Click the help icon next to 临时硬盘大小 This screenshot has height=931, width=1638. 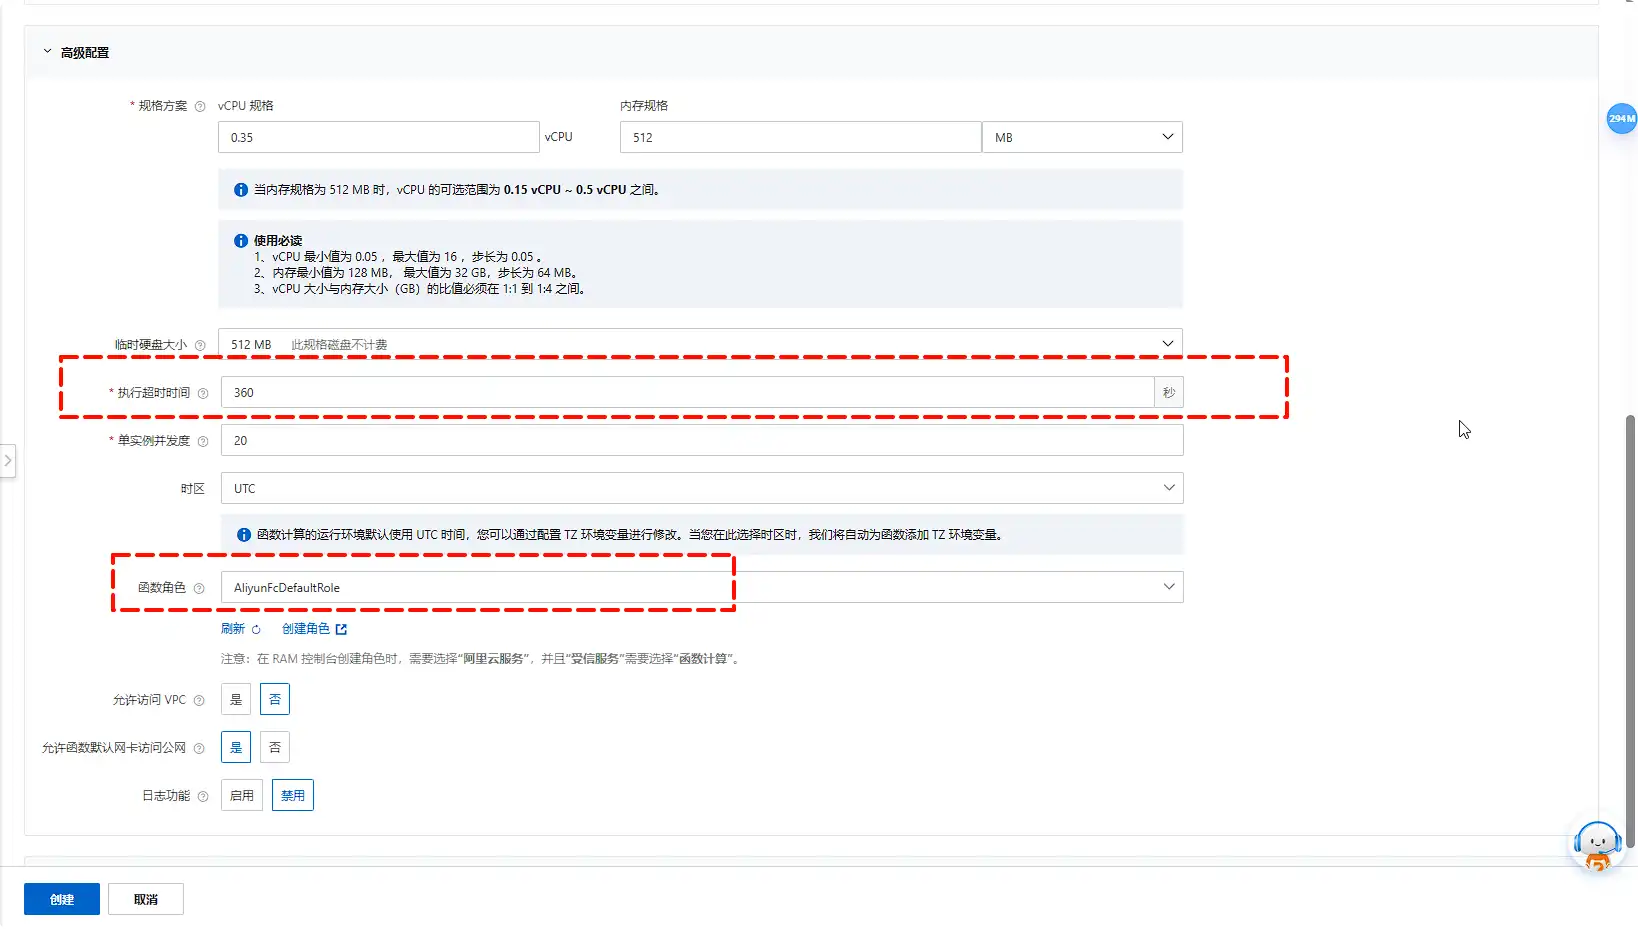point(200,345)
